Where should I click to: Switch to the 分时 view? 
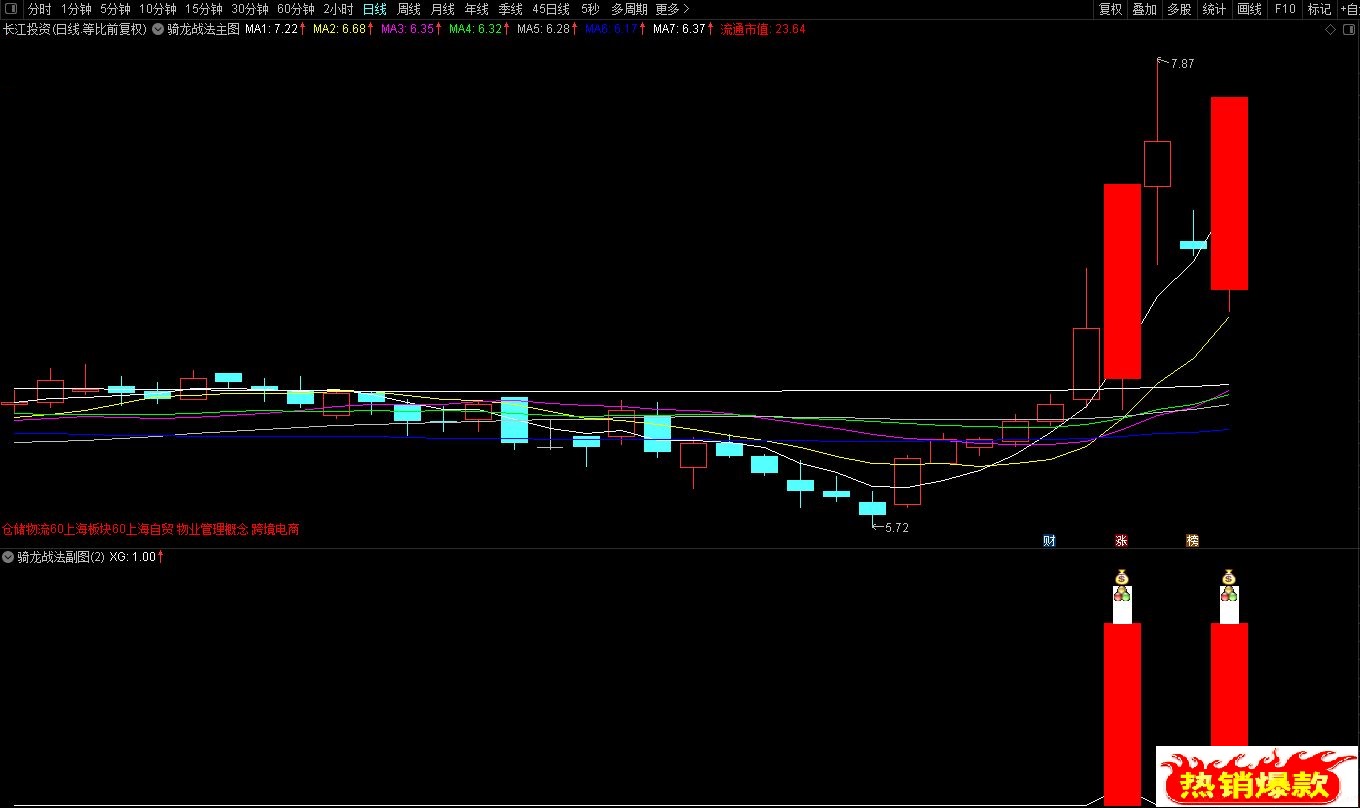click(x=39, y=9)
